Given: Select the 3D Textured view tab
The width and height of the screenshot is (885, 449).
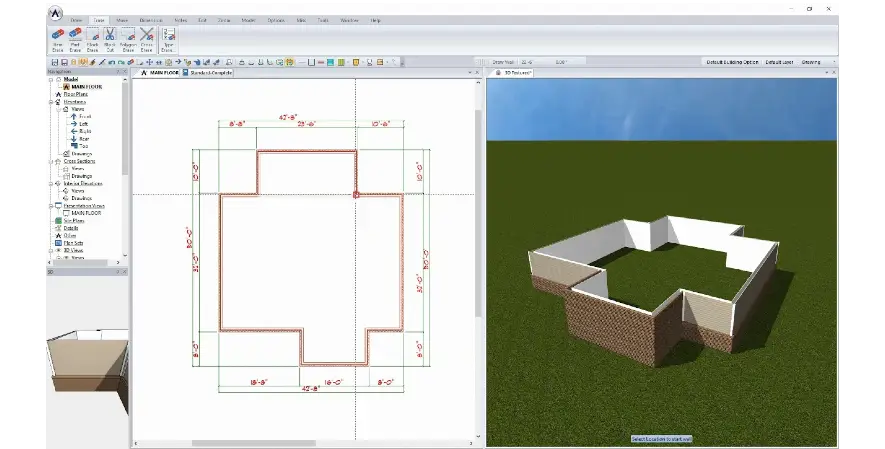Looking at the screenshot, I should 513,73.
